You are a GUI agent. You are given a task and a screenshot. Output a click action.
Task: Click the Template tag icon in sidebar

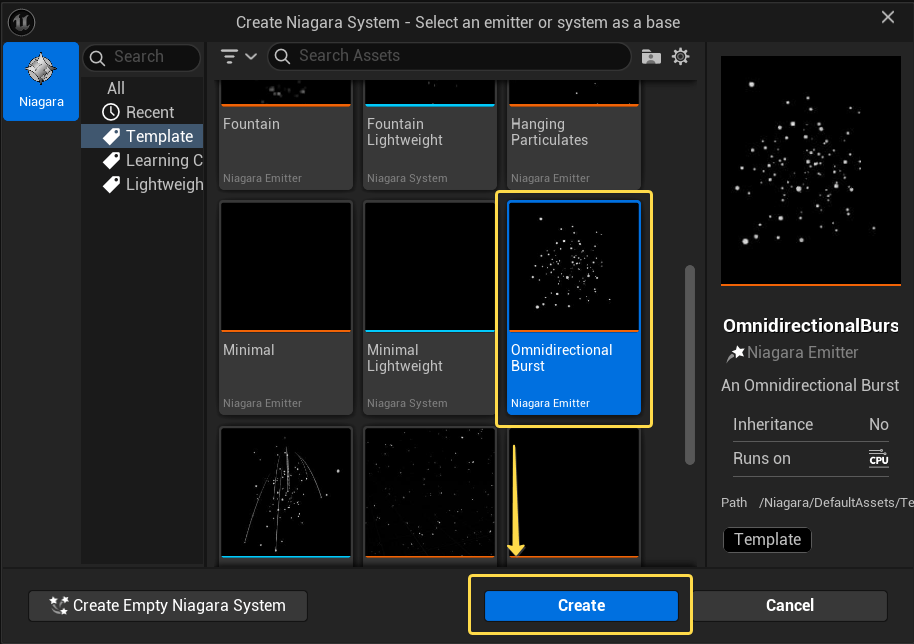pyautogui.click(x=111, y=136)
